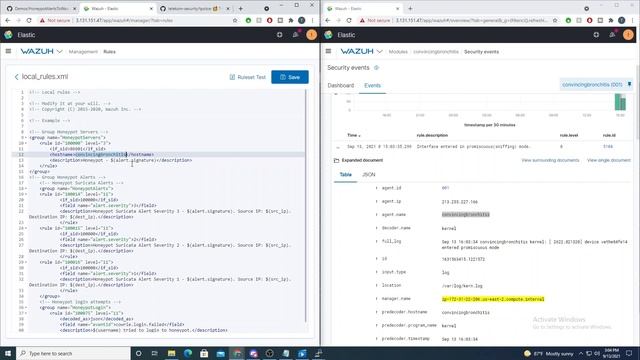The height and width of the screenshot is (360, 640).
Task: Toggle agent.name field details
Action: 376,215
